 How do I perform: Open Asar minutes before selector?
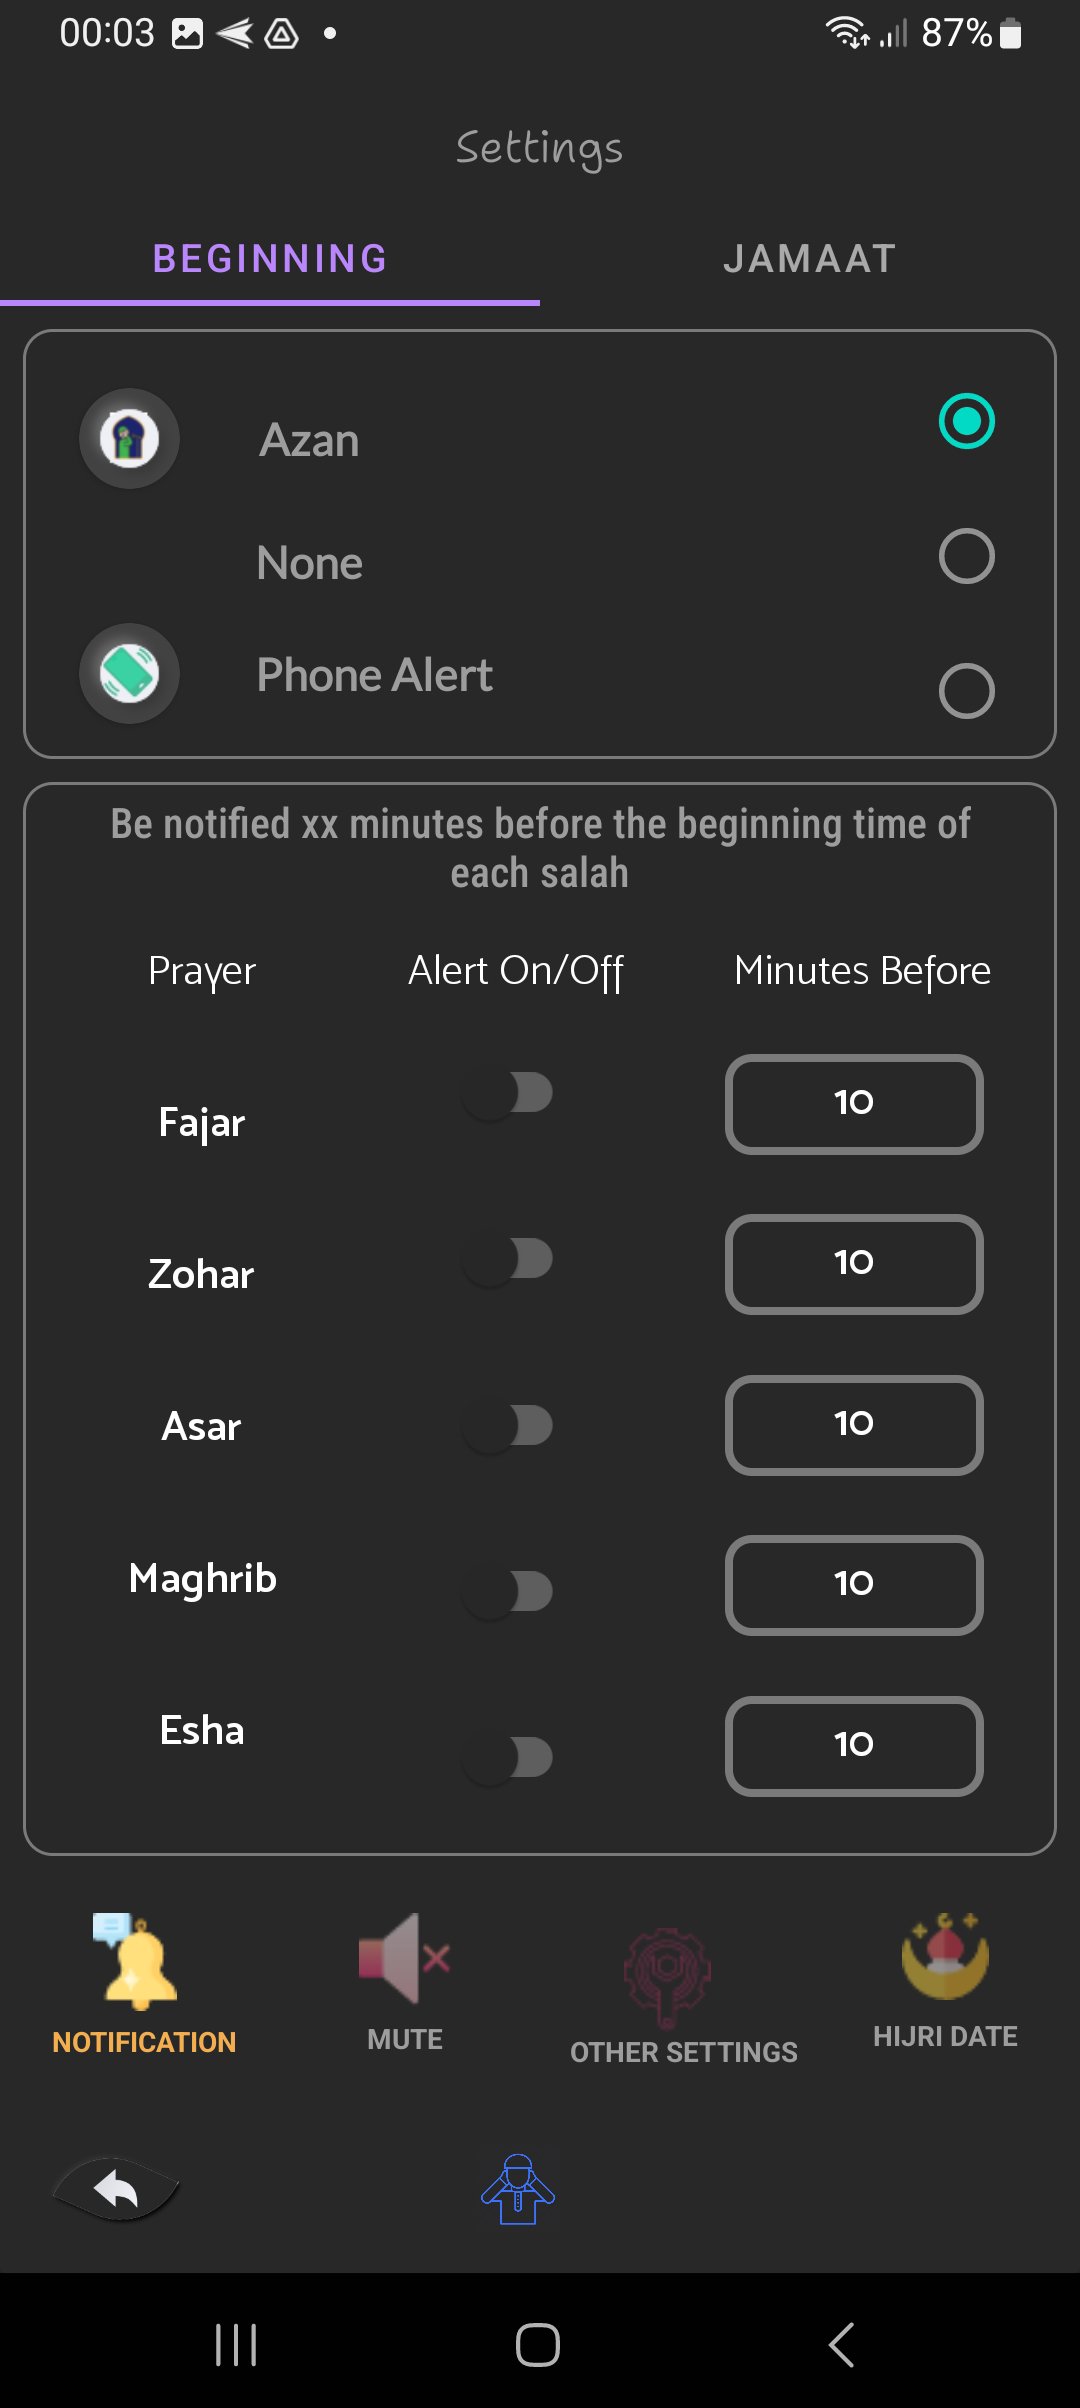854,1425
